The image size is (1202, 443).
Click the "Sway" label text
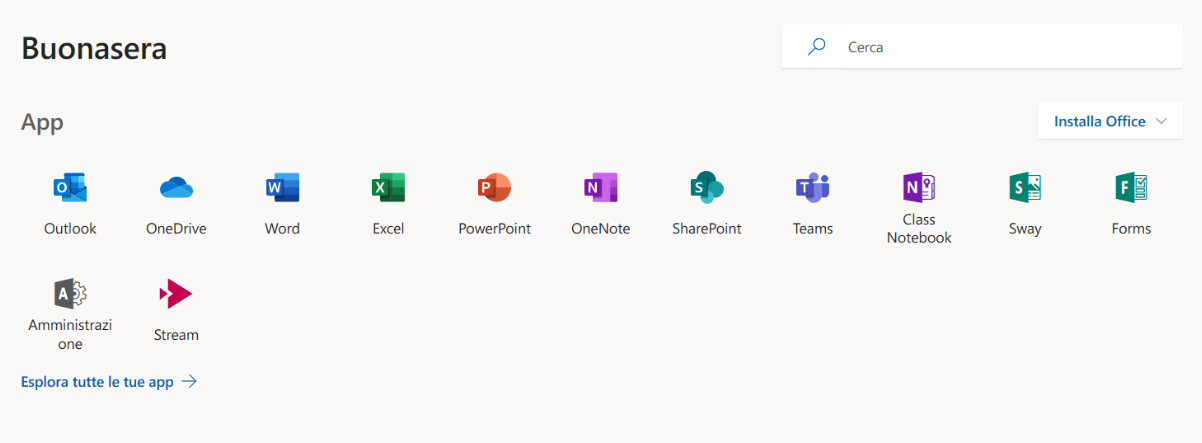tap(1025, 228)
